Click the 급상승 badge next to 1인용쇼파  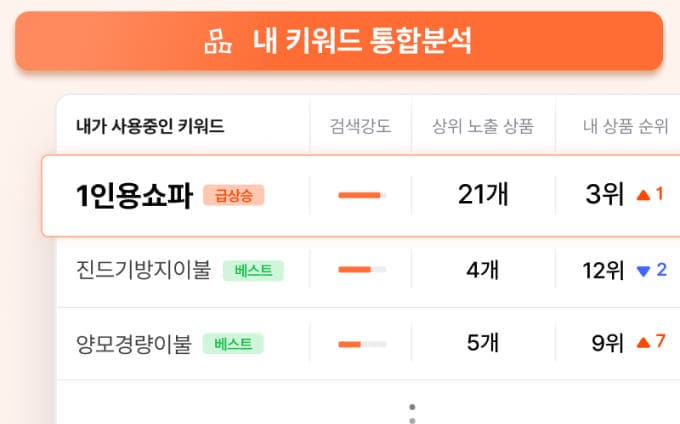tap(234, 196)
